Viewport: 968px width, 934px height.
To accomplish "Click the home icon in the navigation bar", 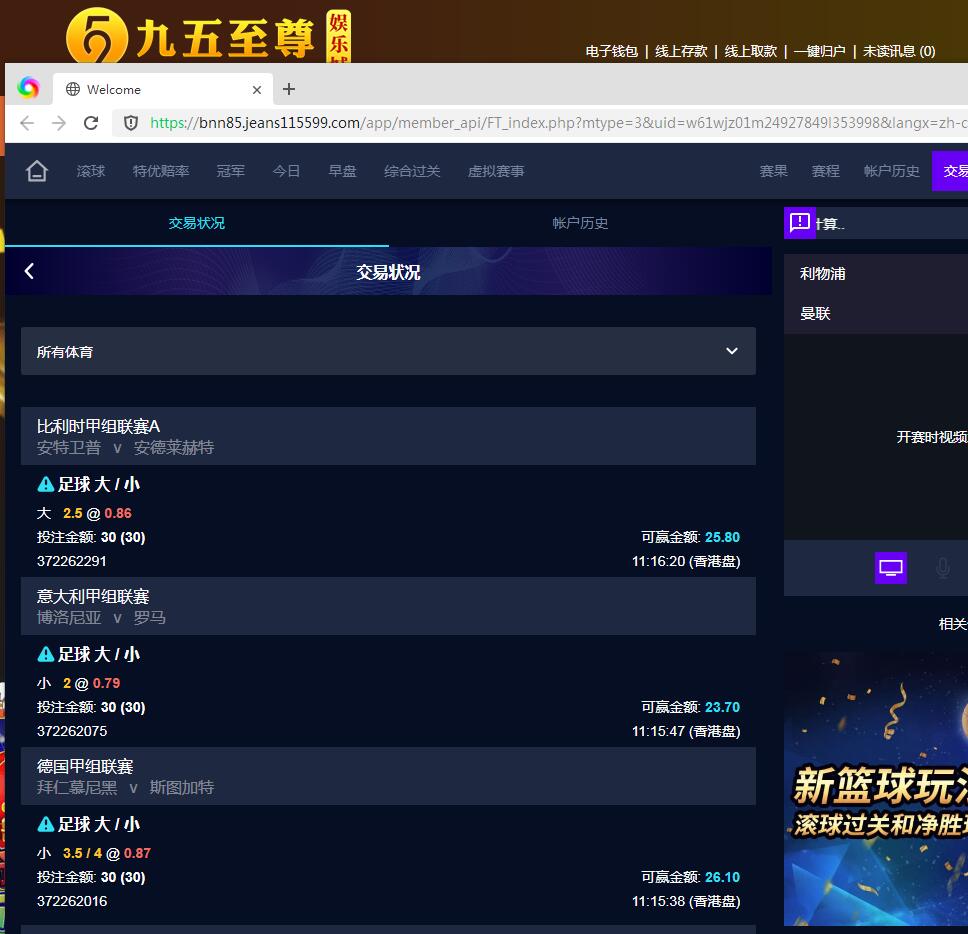I will click(37, 171).
